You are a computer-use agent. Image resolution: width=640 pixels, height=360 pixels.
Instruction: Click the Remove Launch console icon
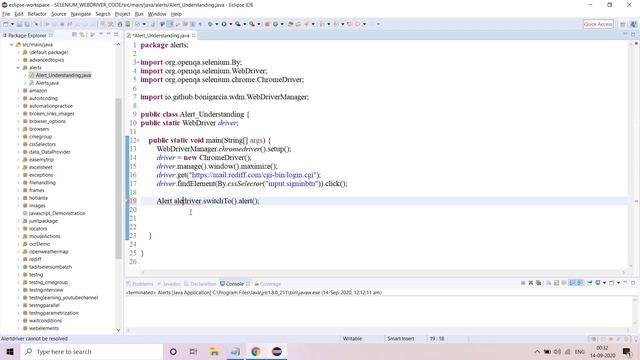click(x=531, y=283)
